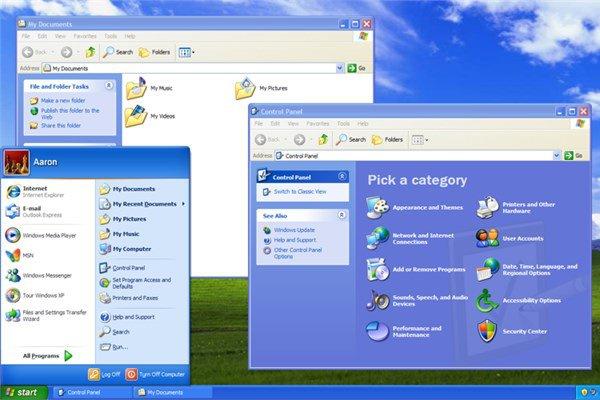Open Views dropdown in Control Panel toolbar
This screenshot has height=400, width=600.
420,140
